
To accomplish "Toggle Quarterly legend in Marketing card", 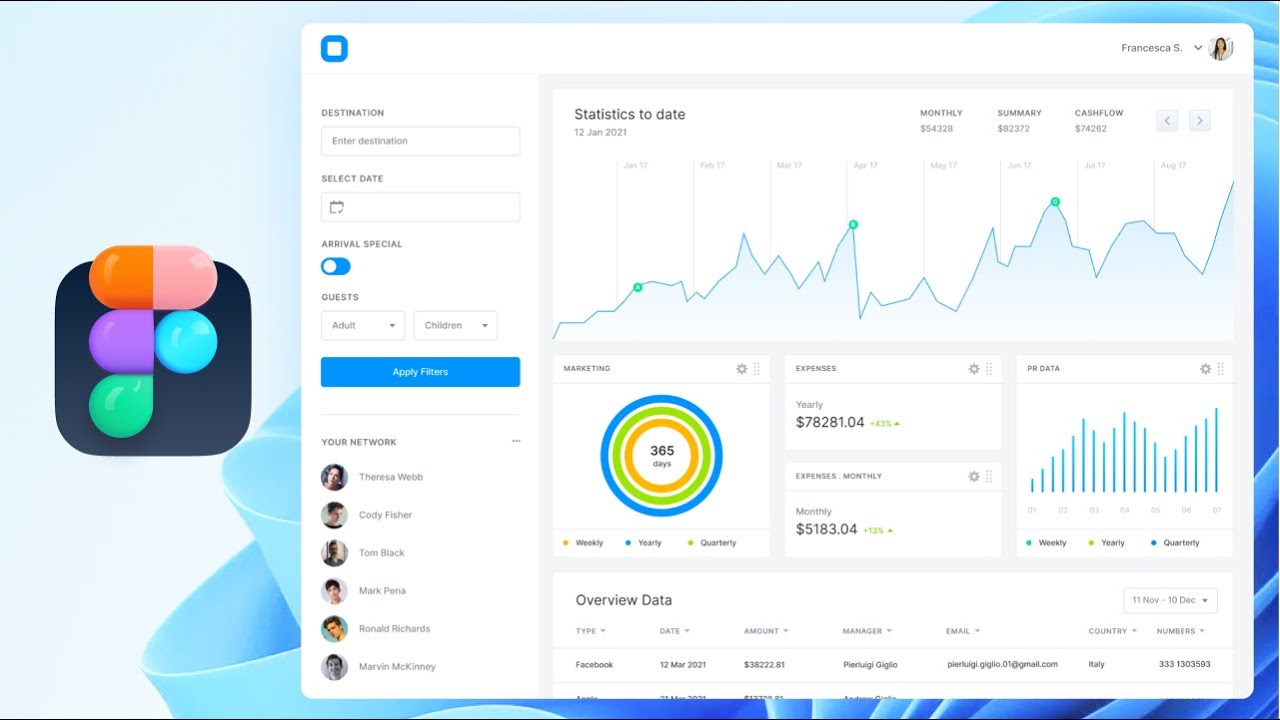I will pyautogui.click(x=712, y=543).
